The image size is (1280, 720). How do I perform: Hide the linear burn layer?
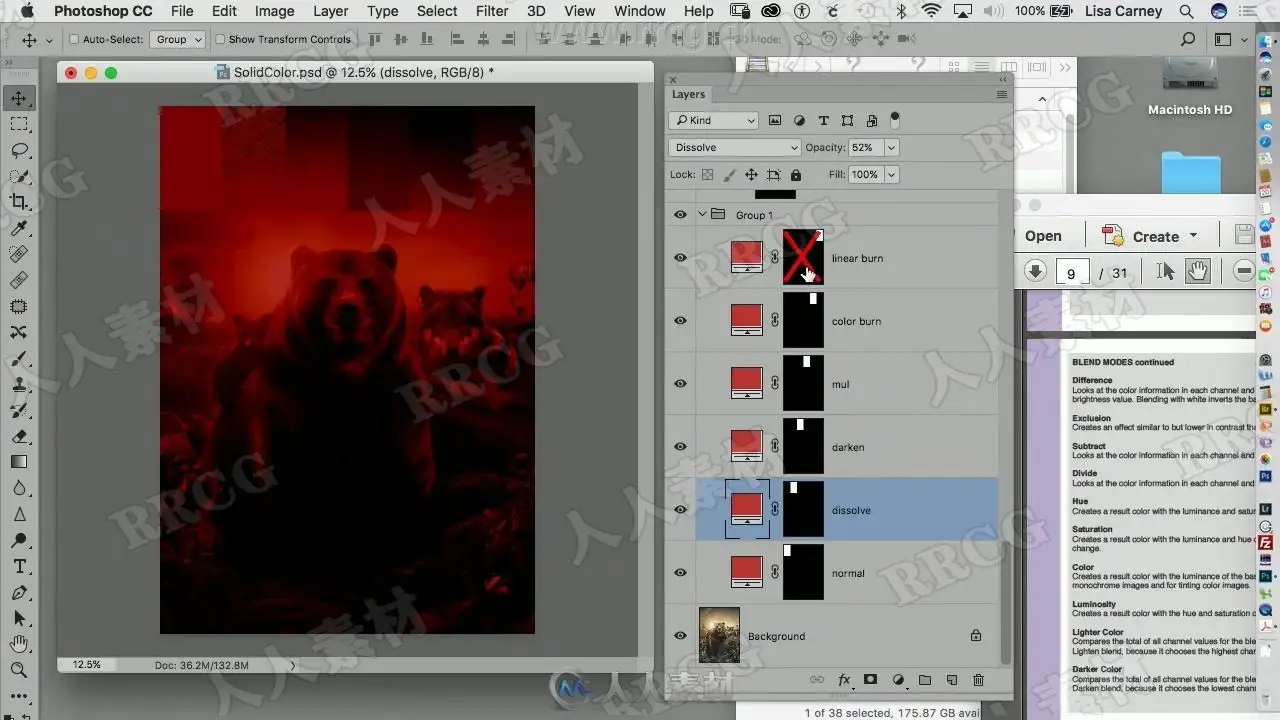[681, 258]
